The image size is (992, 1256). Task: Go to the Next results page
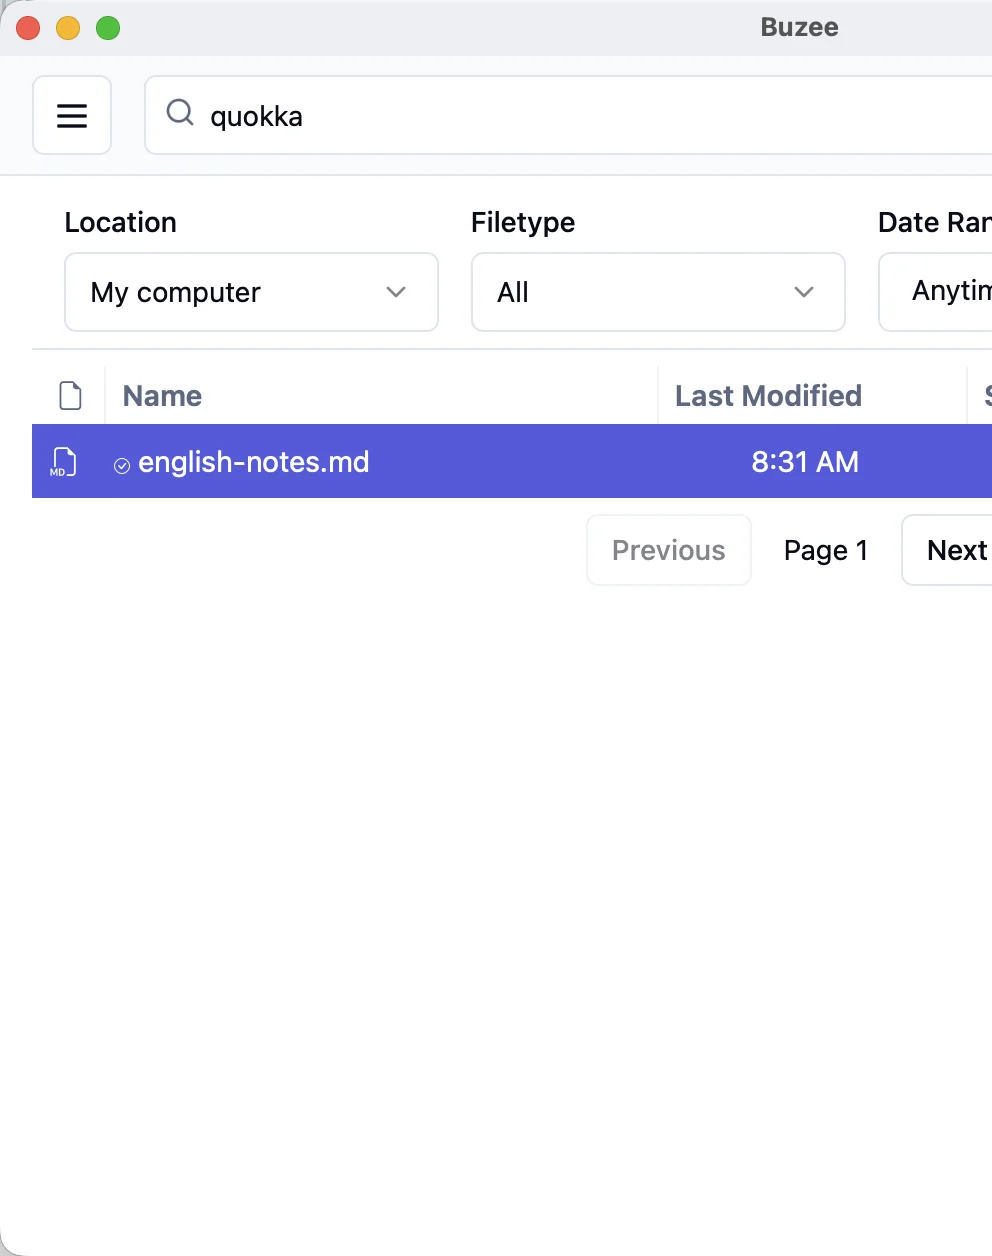(947, 550)
